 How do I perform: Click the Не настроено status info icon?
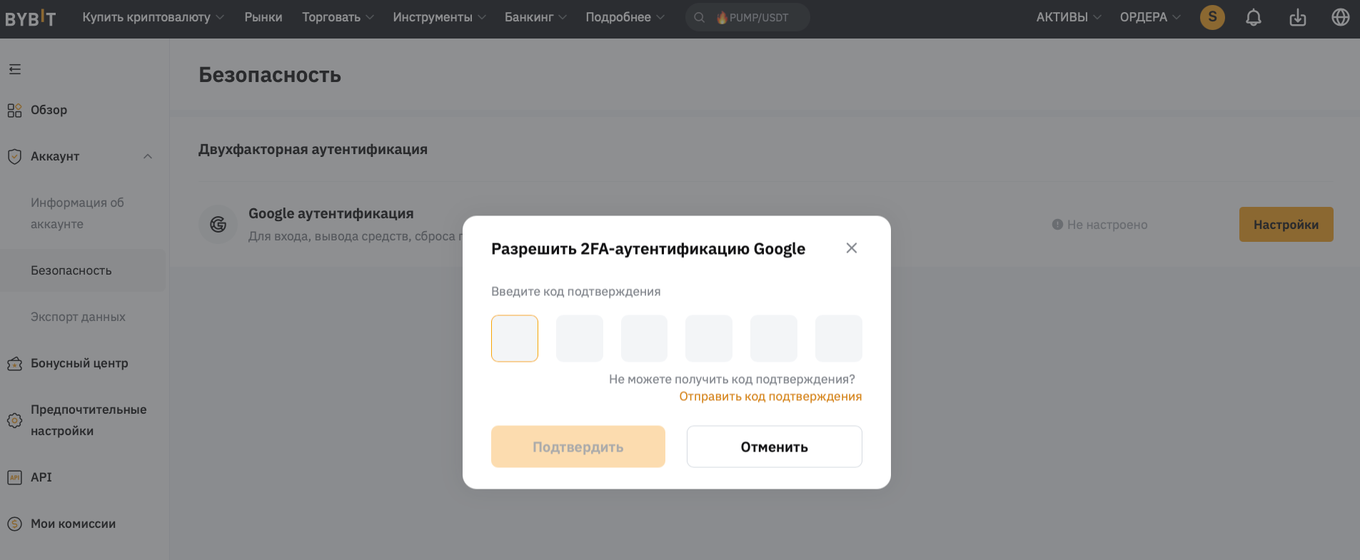pos(1057,225)
